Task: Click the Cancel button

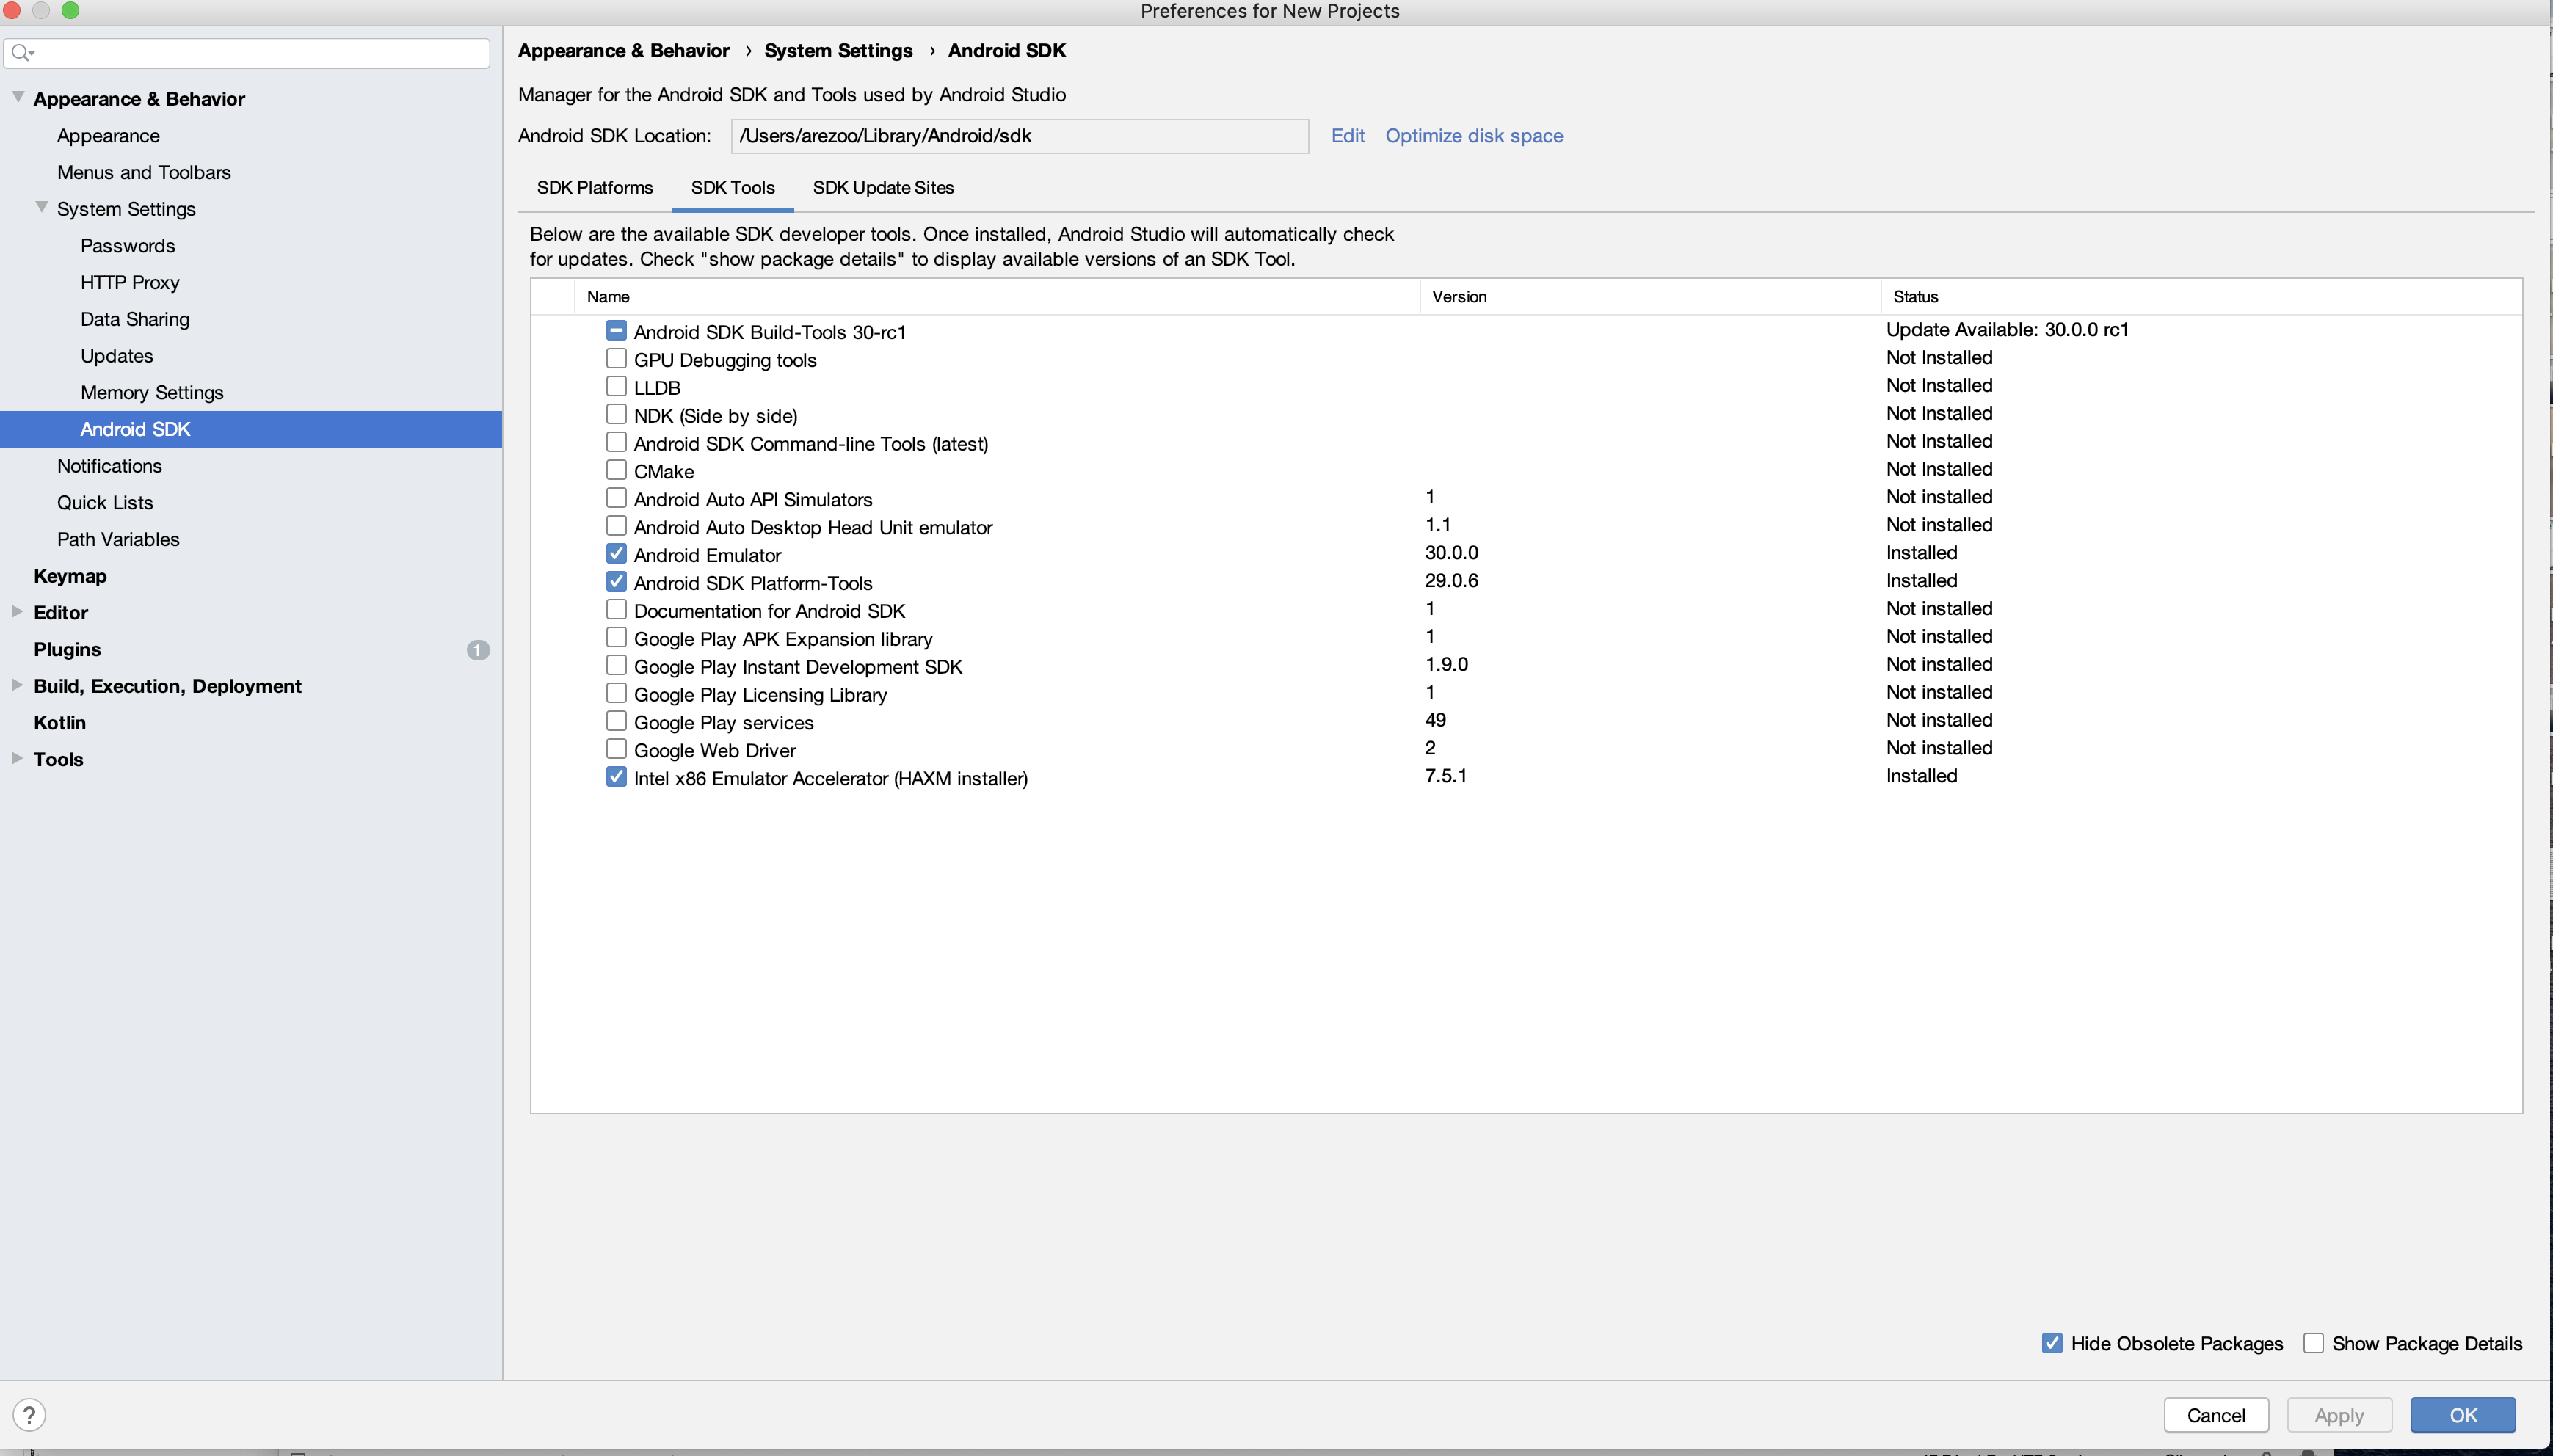Action: click(2216, 1414)
